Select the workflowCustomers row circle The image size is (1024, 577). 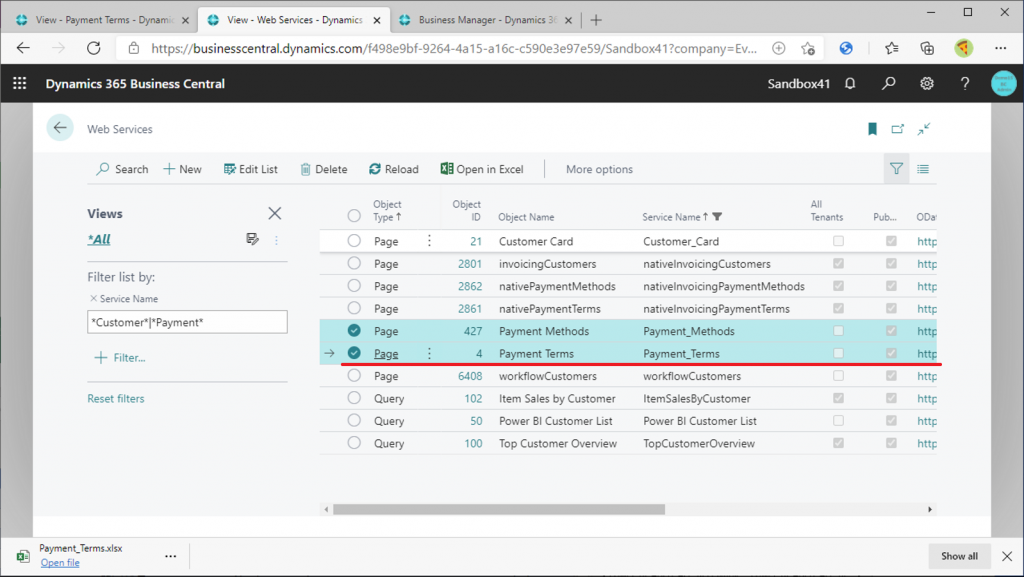(354, 375)
